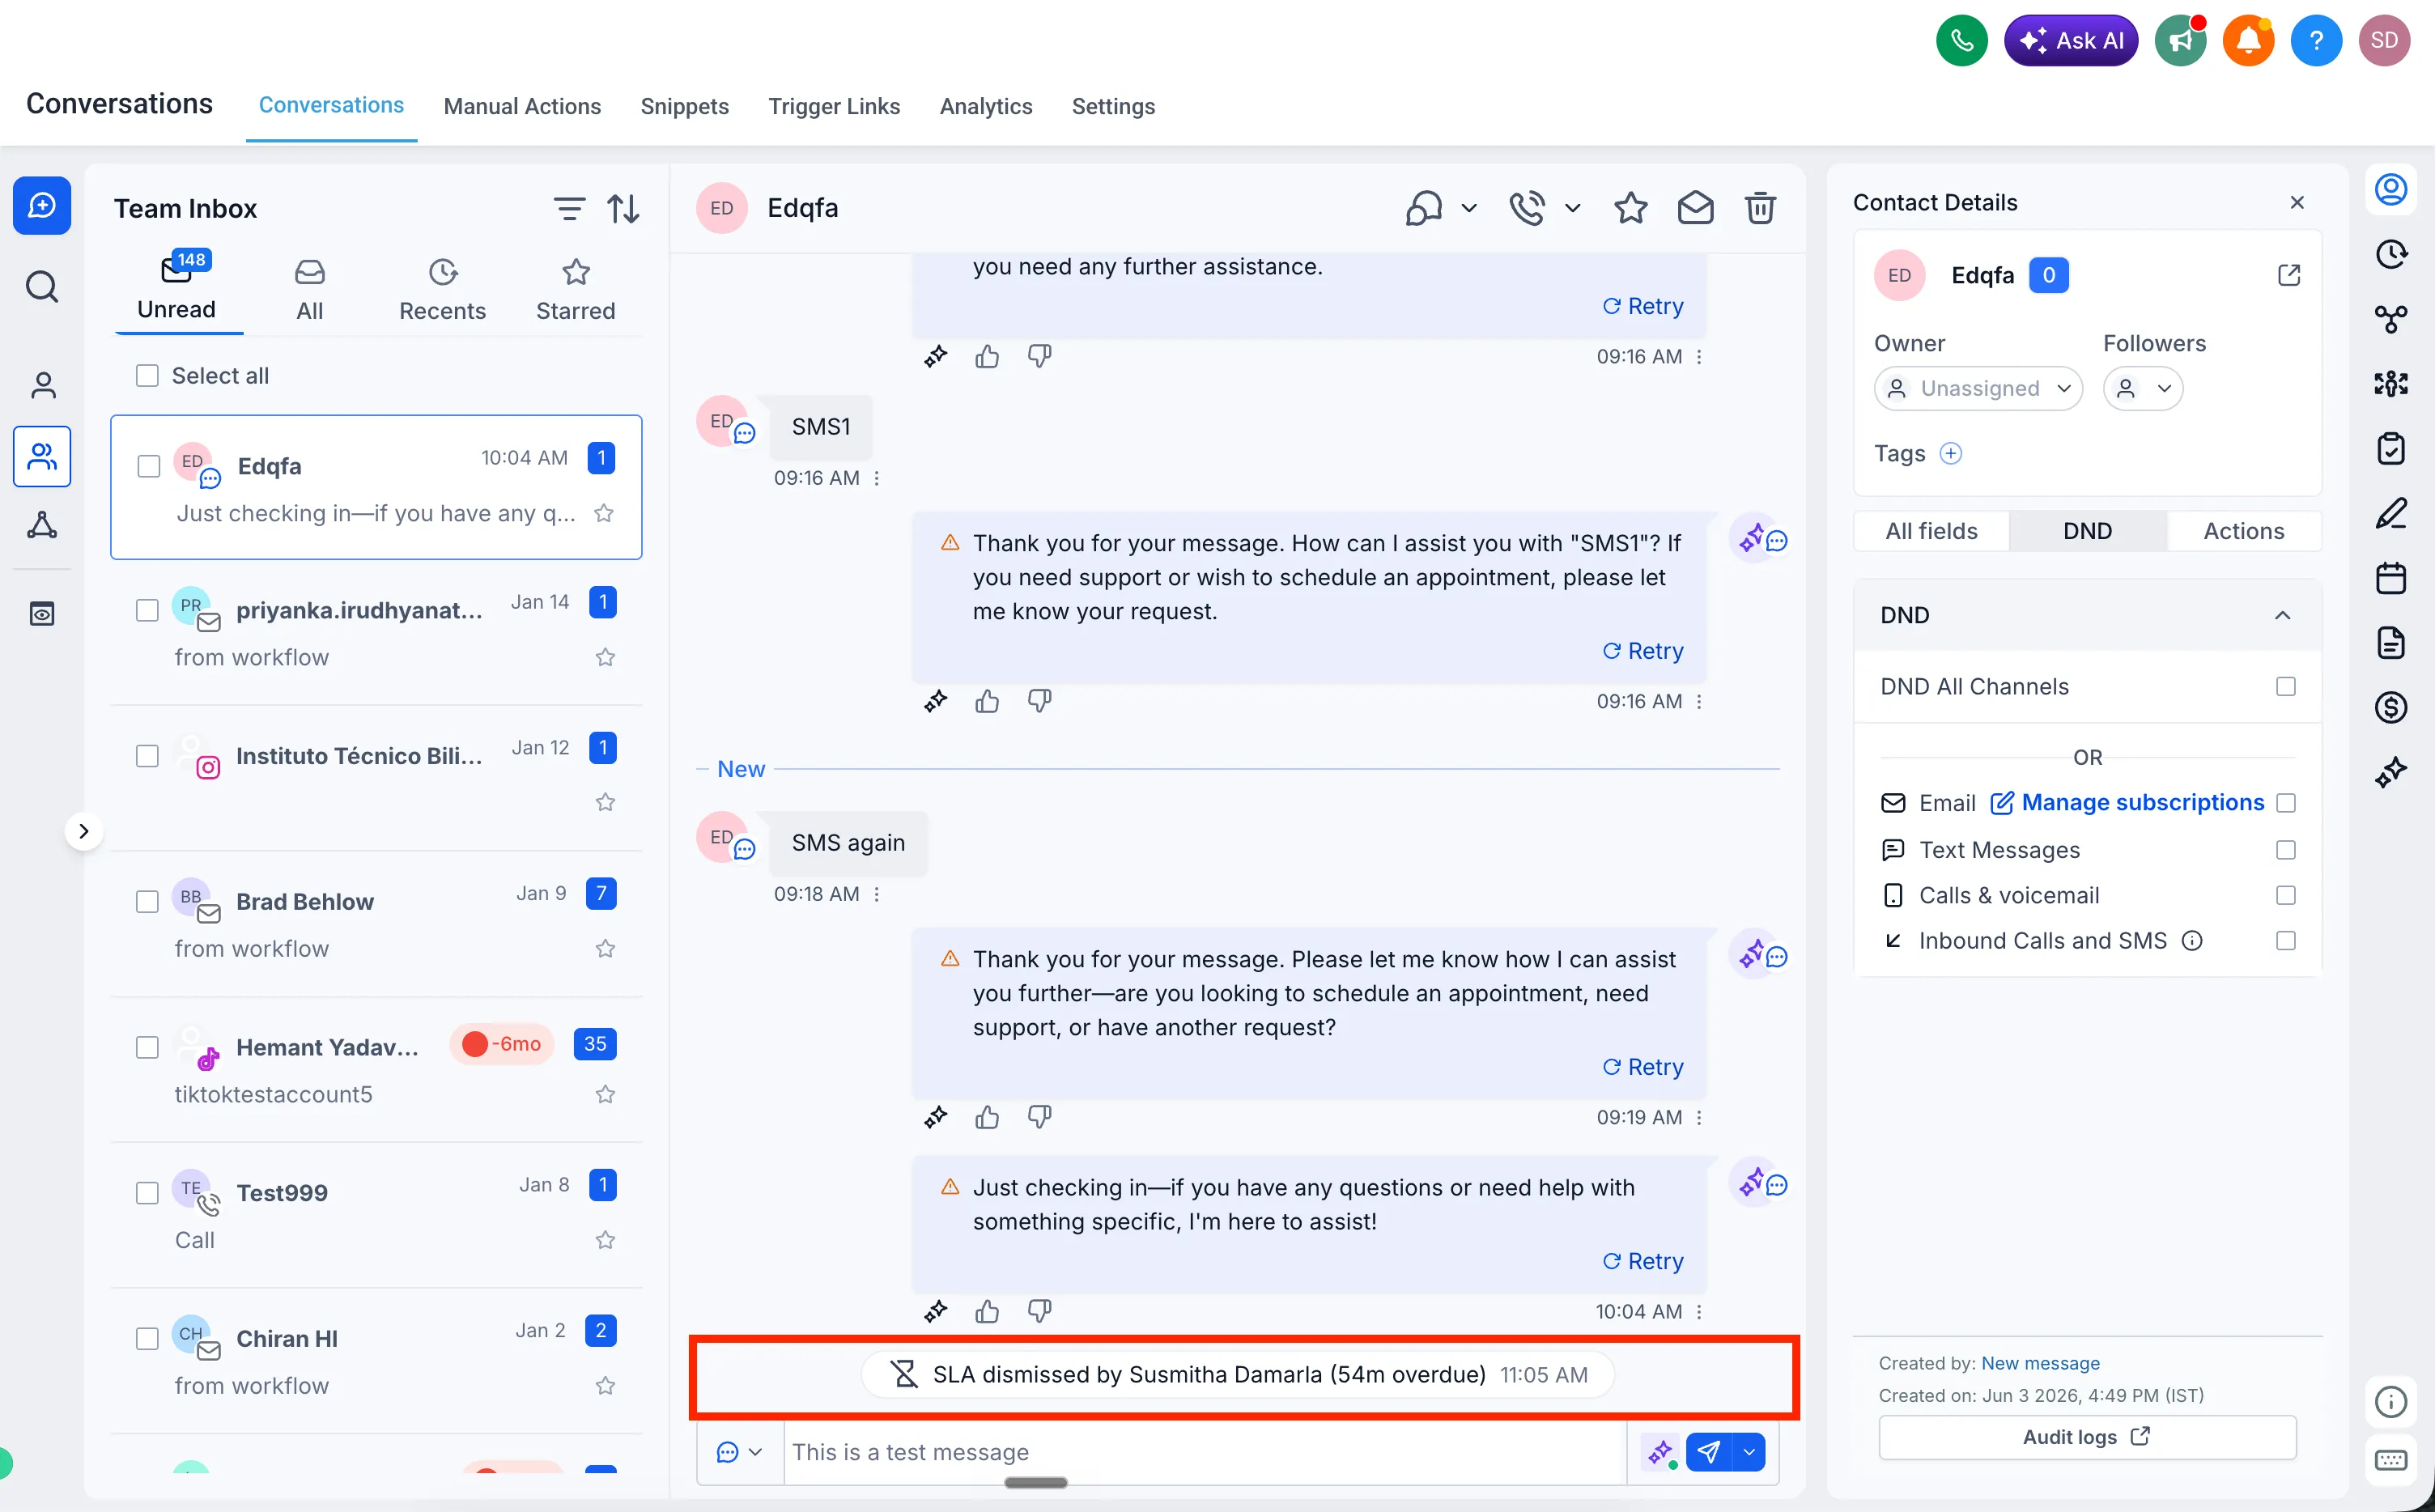Give thumbs up on the 10:04 AM reply
Image resolution: width=2435 pixels, height=1512 pixels.
click(987, 1311)
